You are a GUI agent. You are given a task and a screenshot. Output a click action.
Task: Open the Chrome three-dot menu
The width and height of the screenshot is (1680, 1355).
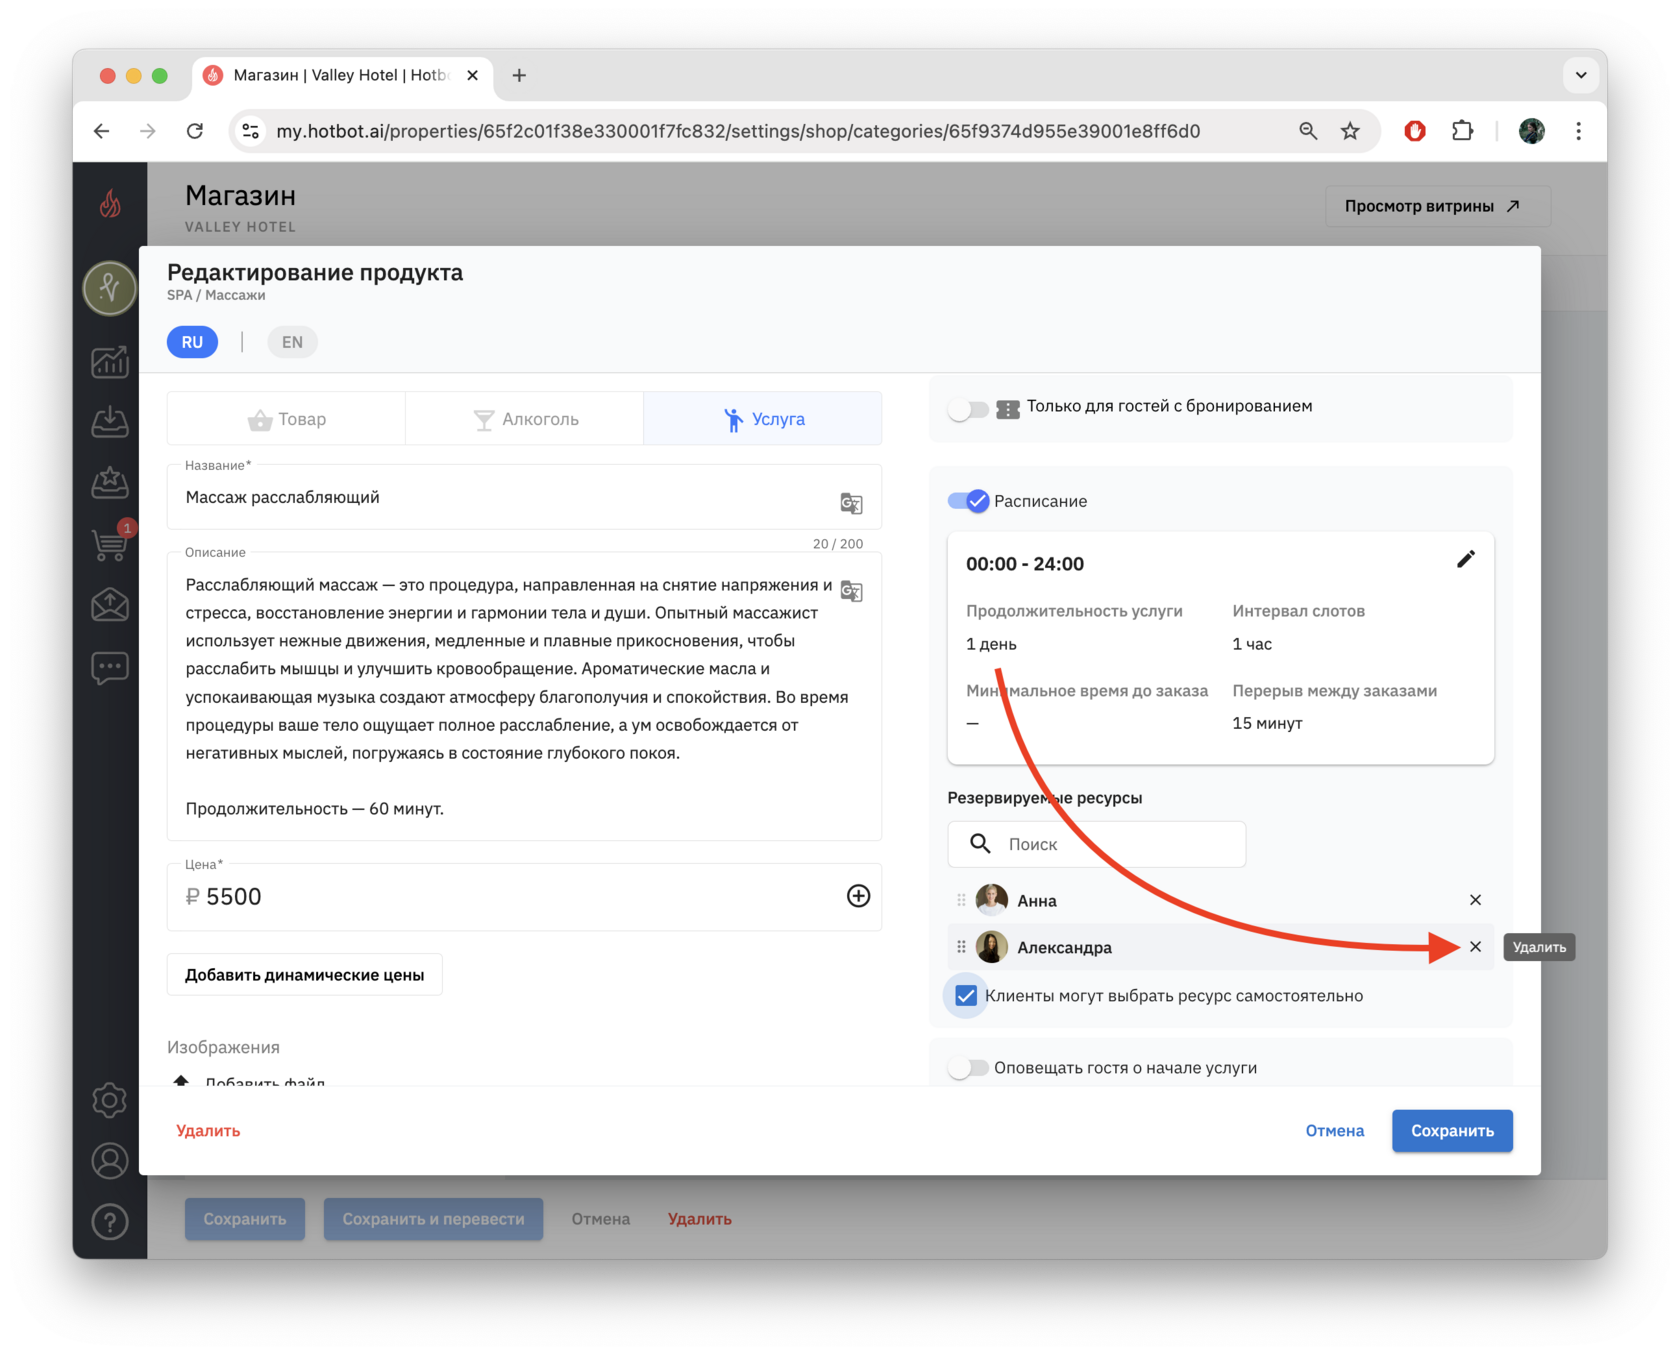pos(1578,131)
